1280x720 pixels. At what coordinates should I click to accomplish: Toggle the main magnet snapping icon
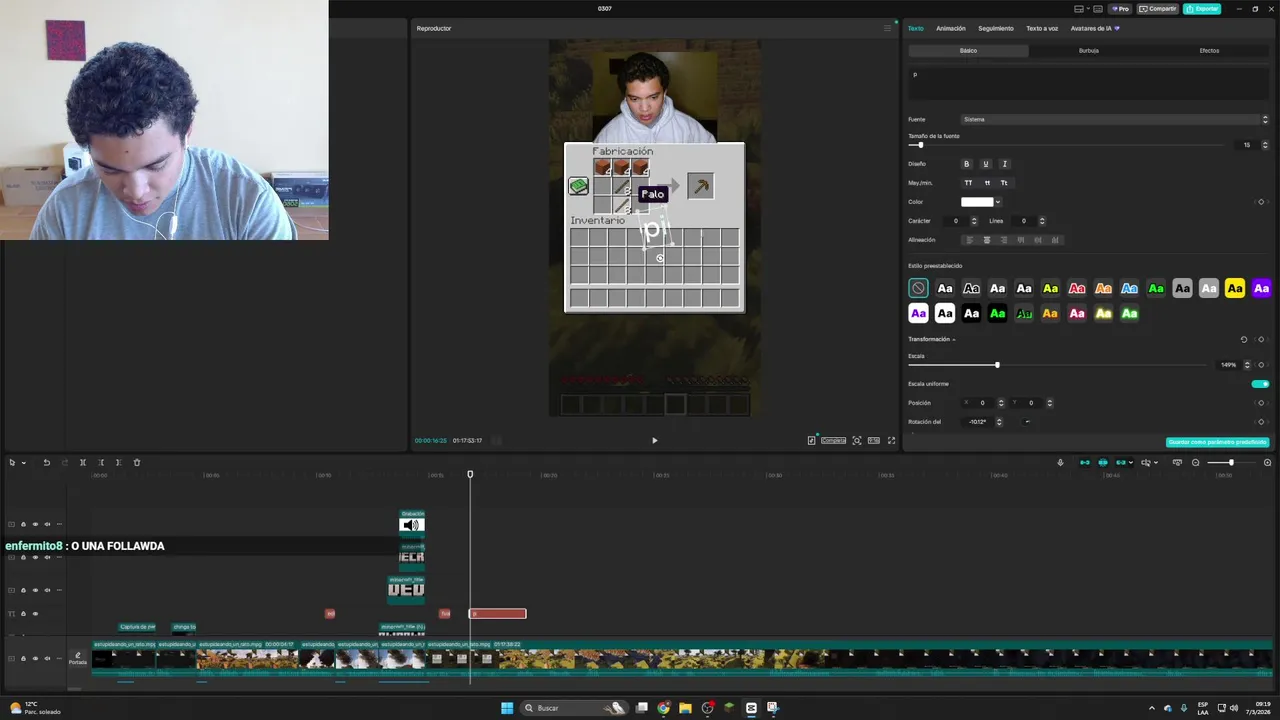coord(1084,462)
